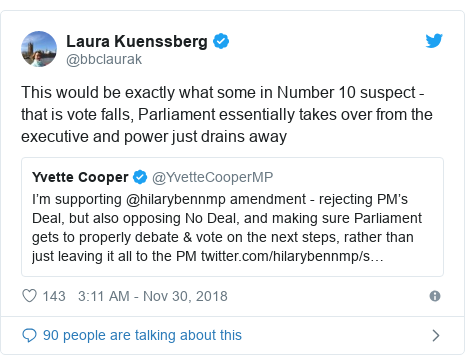
Task: Open the Yvette Cooper name link
Action: (x=80, y=177)
